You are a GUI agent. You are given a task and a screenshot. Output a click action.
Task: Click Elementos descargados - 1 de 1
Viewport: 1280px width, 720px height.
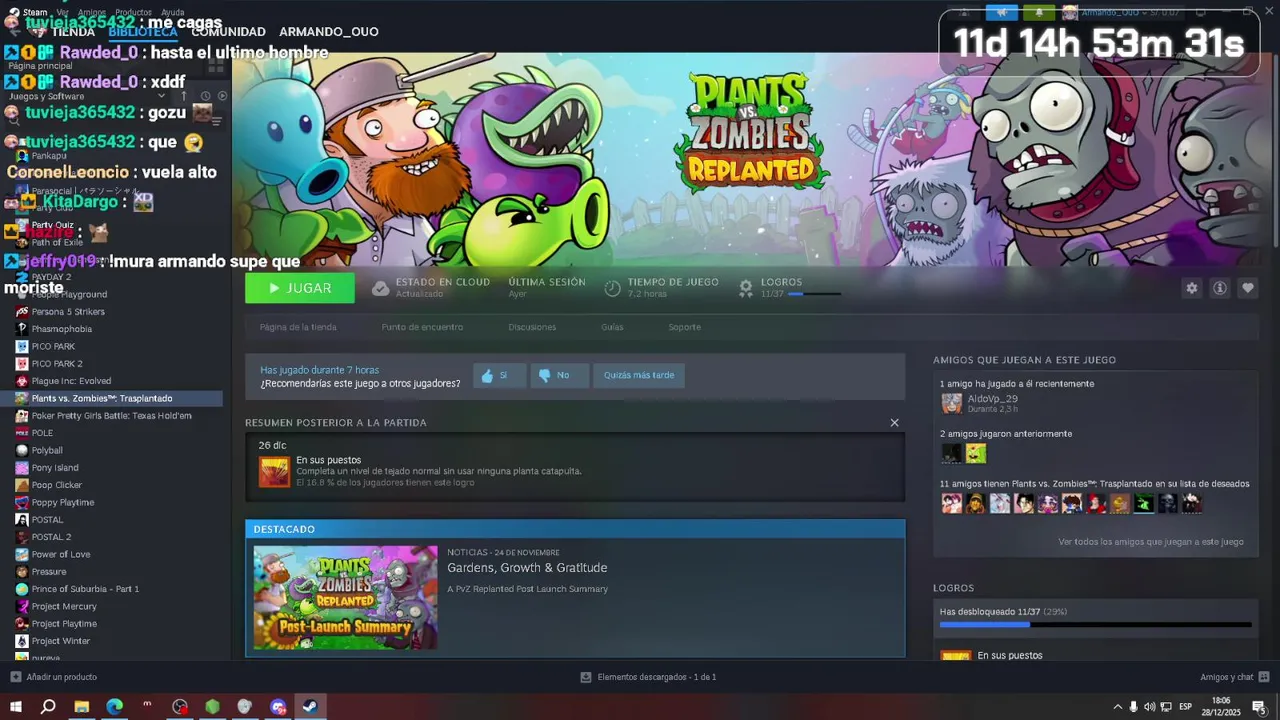click(x=657, y=677)
